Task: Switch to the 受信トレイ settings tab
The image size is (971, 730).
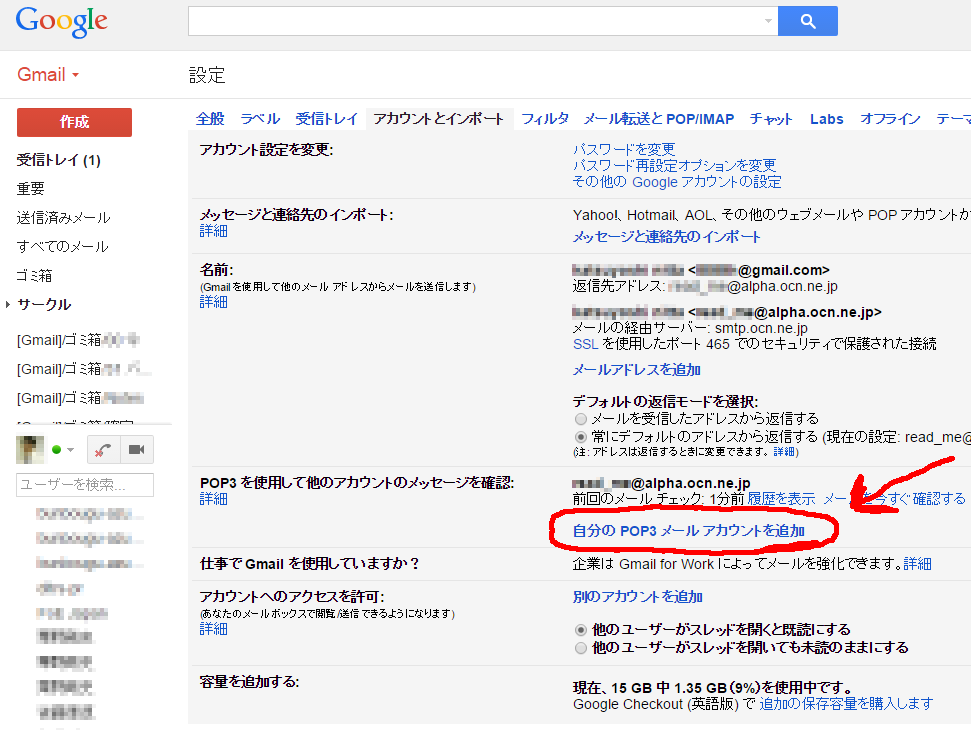Action: tap(326, 118)
